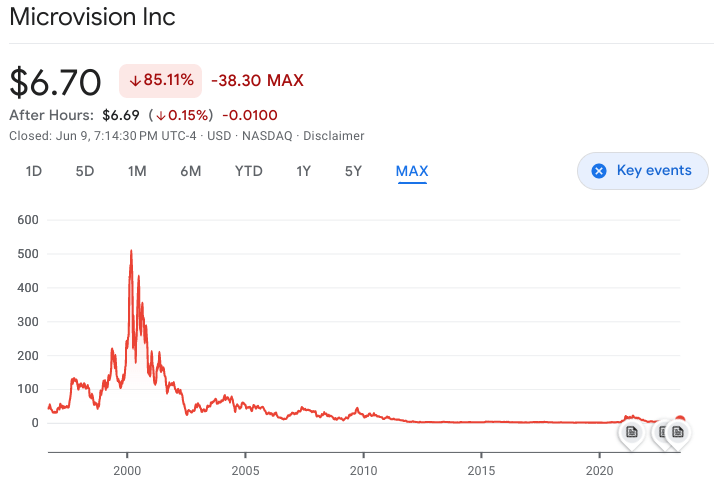Select the MAX range tab
This screenshot has height=478, width=714.
click(411, 171)
